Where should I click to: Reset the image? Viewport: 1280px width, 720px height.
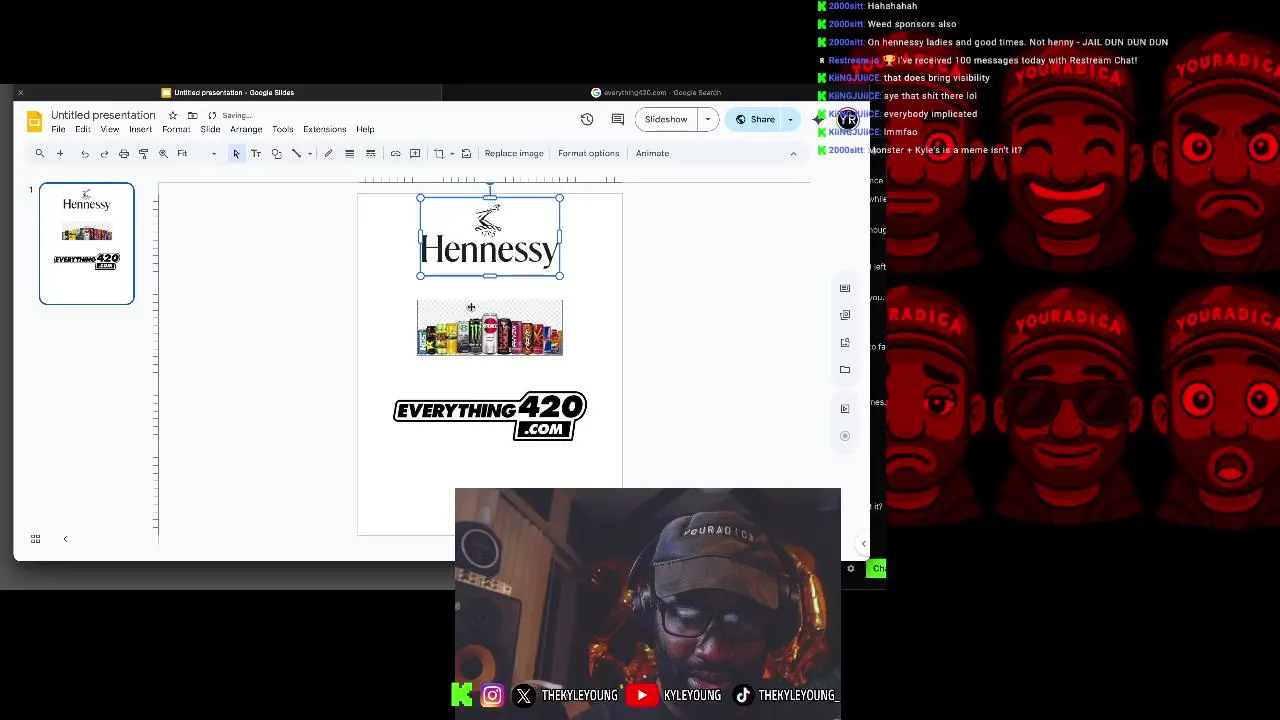pos(466,153)
